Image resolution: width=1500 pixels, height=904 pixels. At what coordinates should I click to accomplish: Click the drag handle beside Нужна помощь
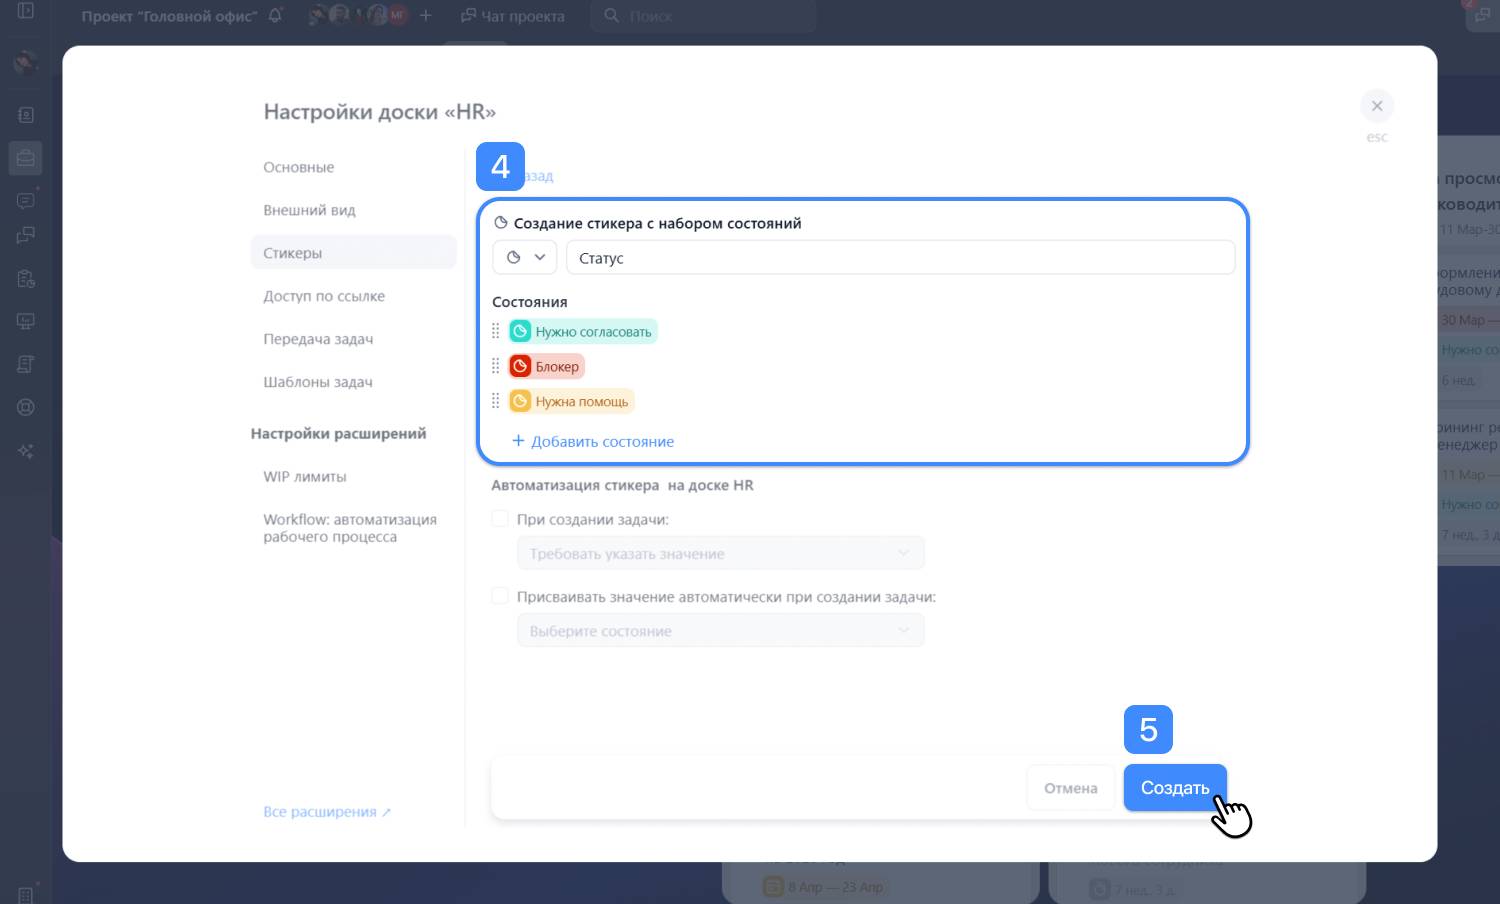[496, 402]
